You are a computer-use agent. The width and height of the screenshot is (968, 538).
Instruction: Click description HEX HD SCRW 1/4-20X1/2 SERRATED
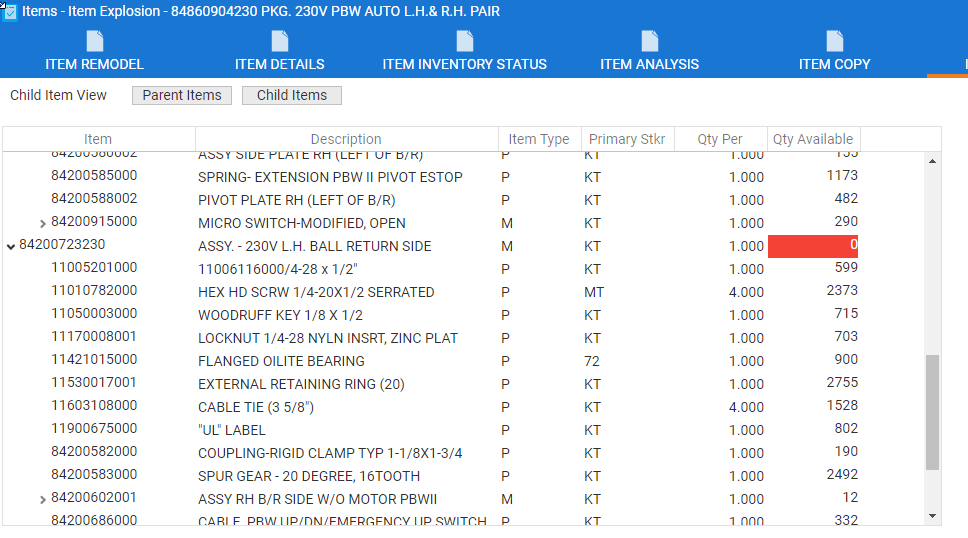coord(316,292)
